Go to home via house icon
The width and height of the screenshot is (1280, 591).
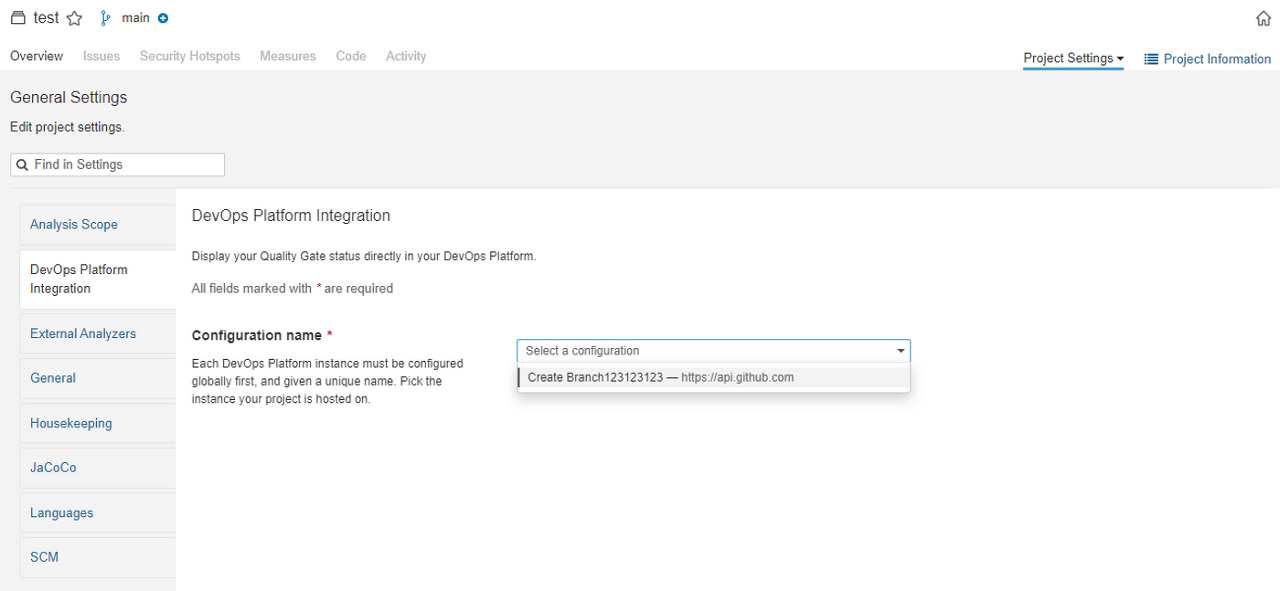tap(1263, 18)
